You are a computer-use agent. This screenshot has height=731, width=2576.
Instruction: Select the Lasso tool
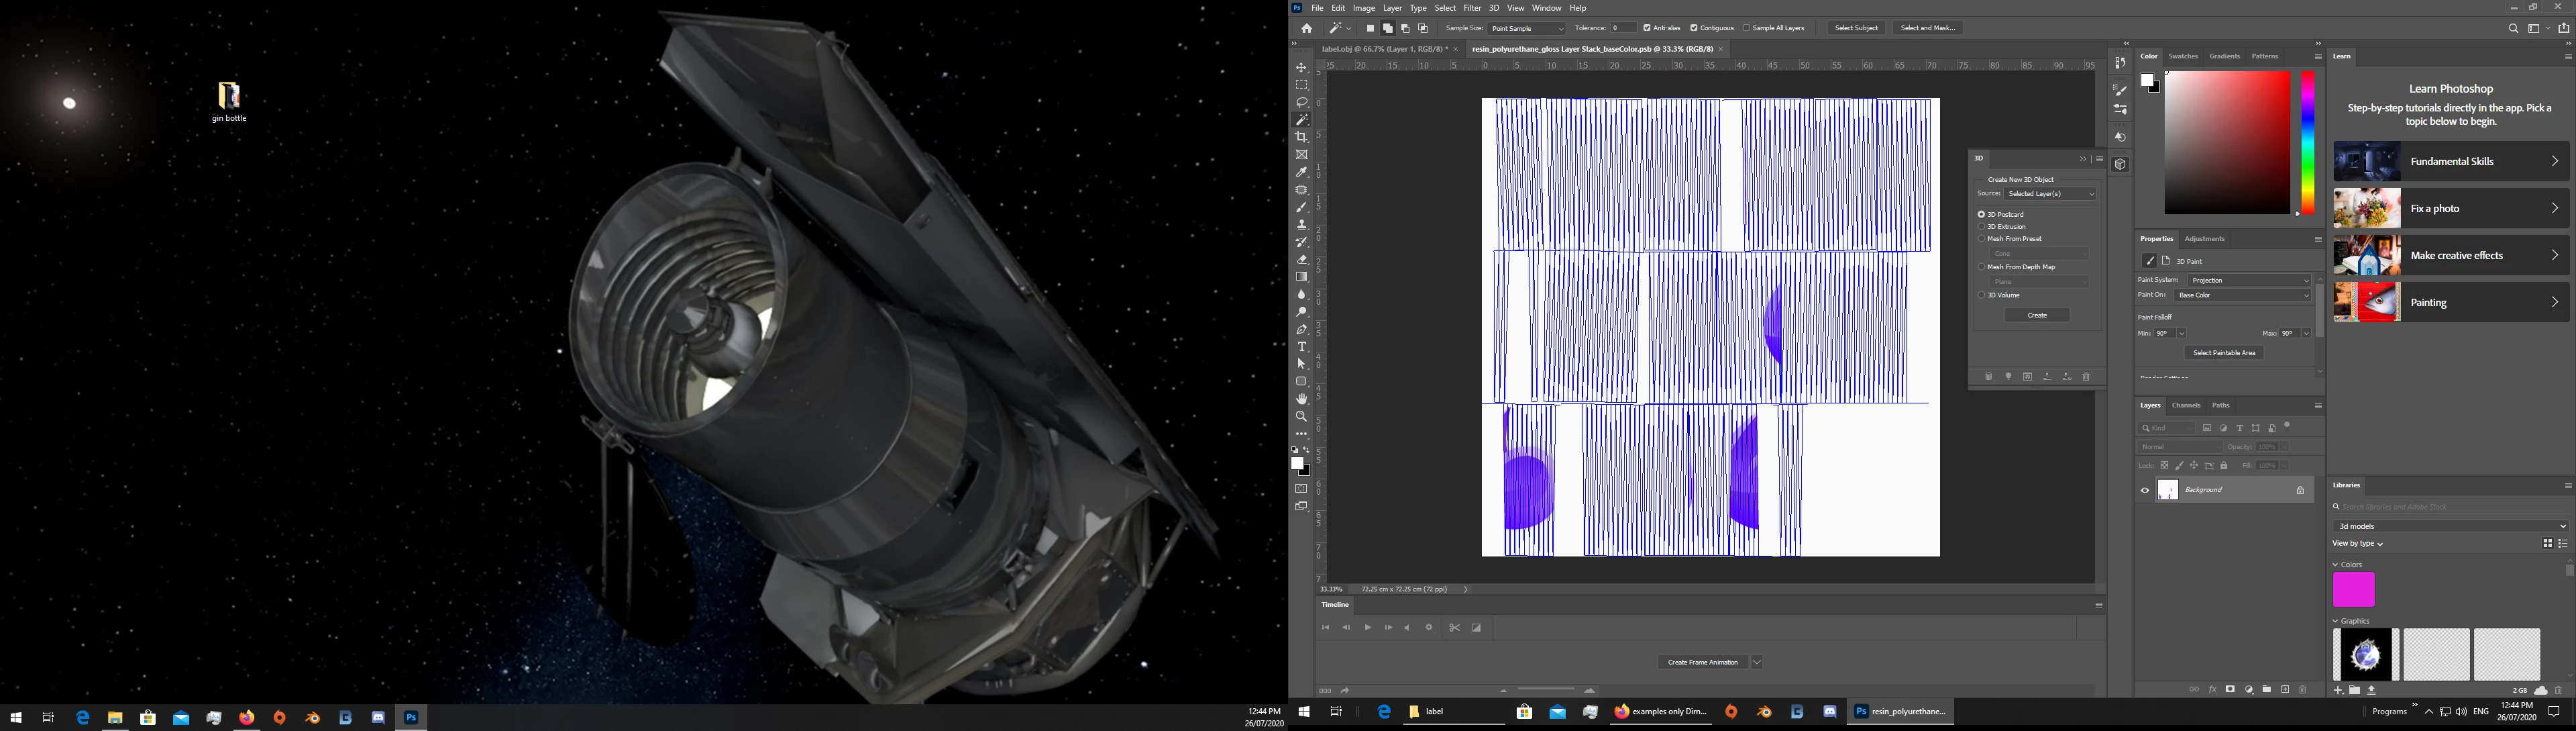point(1301,103)
